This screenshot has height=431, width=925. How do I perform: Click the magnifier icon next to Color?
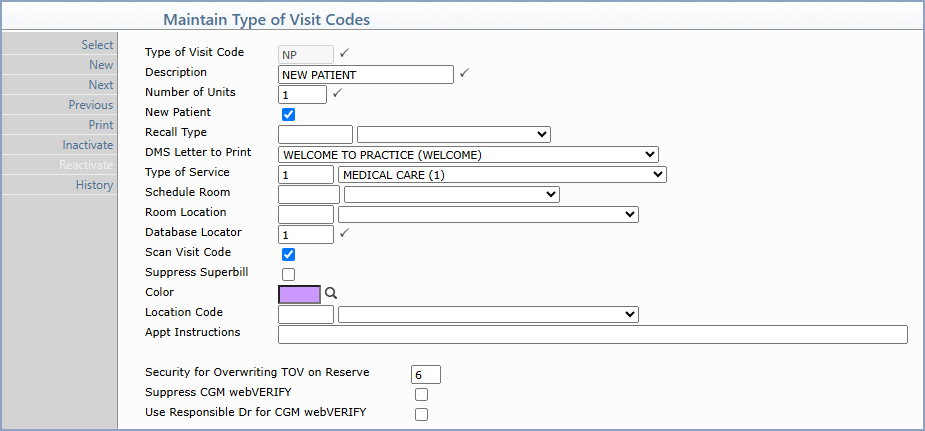[331, 293]
